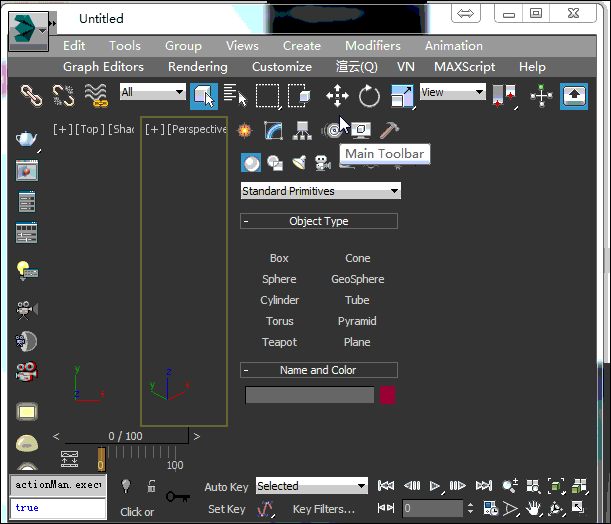Create a GeoSphere primitive
Screen dimensions: 611x524
(358, 279)
